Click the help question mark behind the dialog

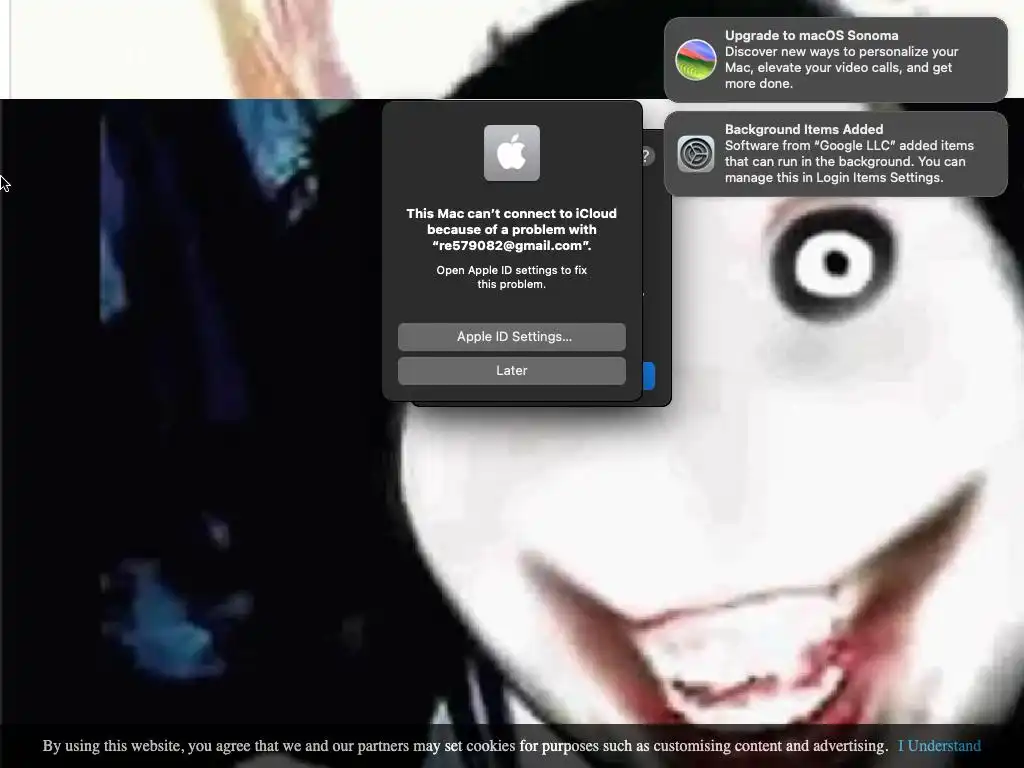[647, 156]
